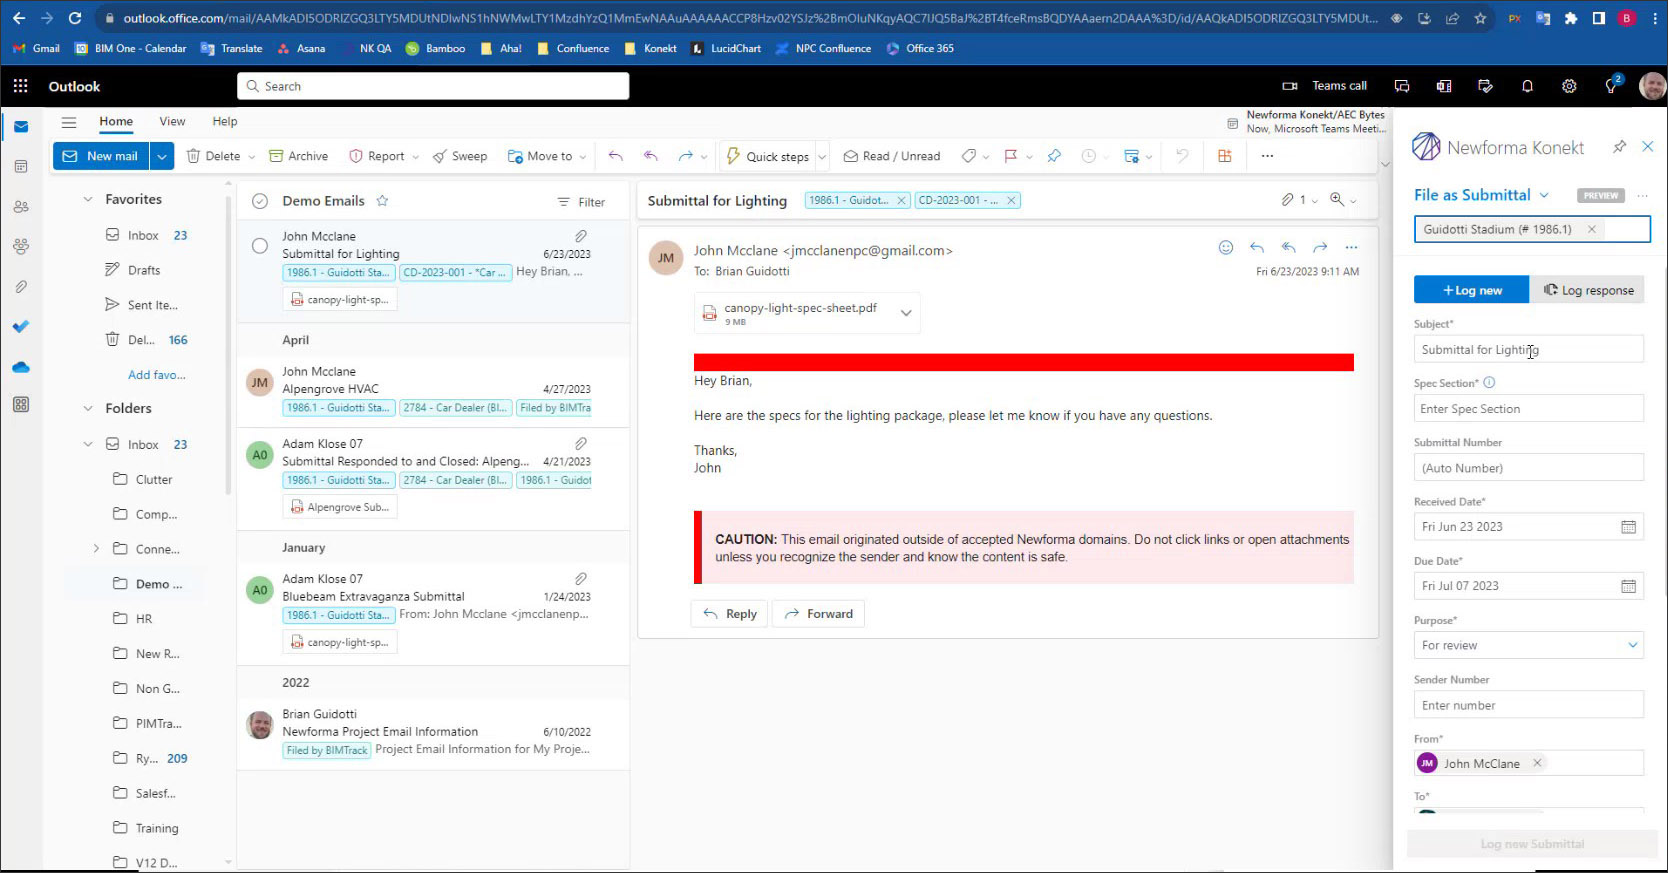Open Due Date calendar picker
The width and height of the screenshot is (1668, 873).
coord(1628,586)
